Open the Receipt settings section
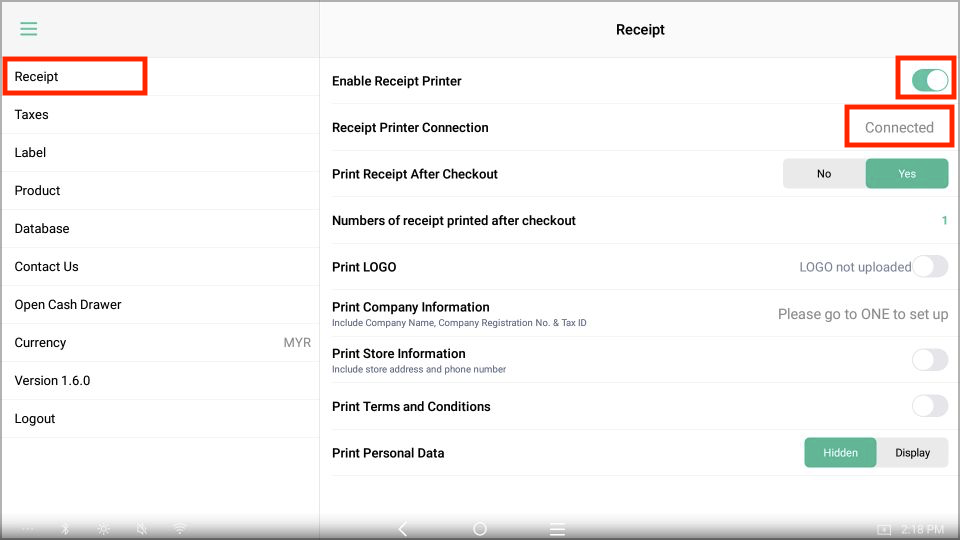960x540 pixels. (160, 77)
